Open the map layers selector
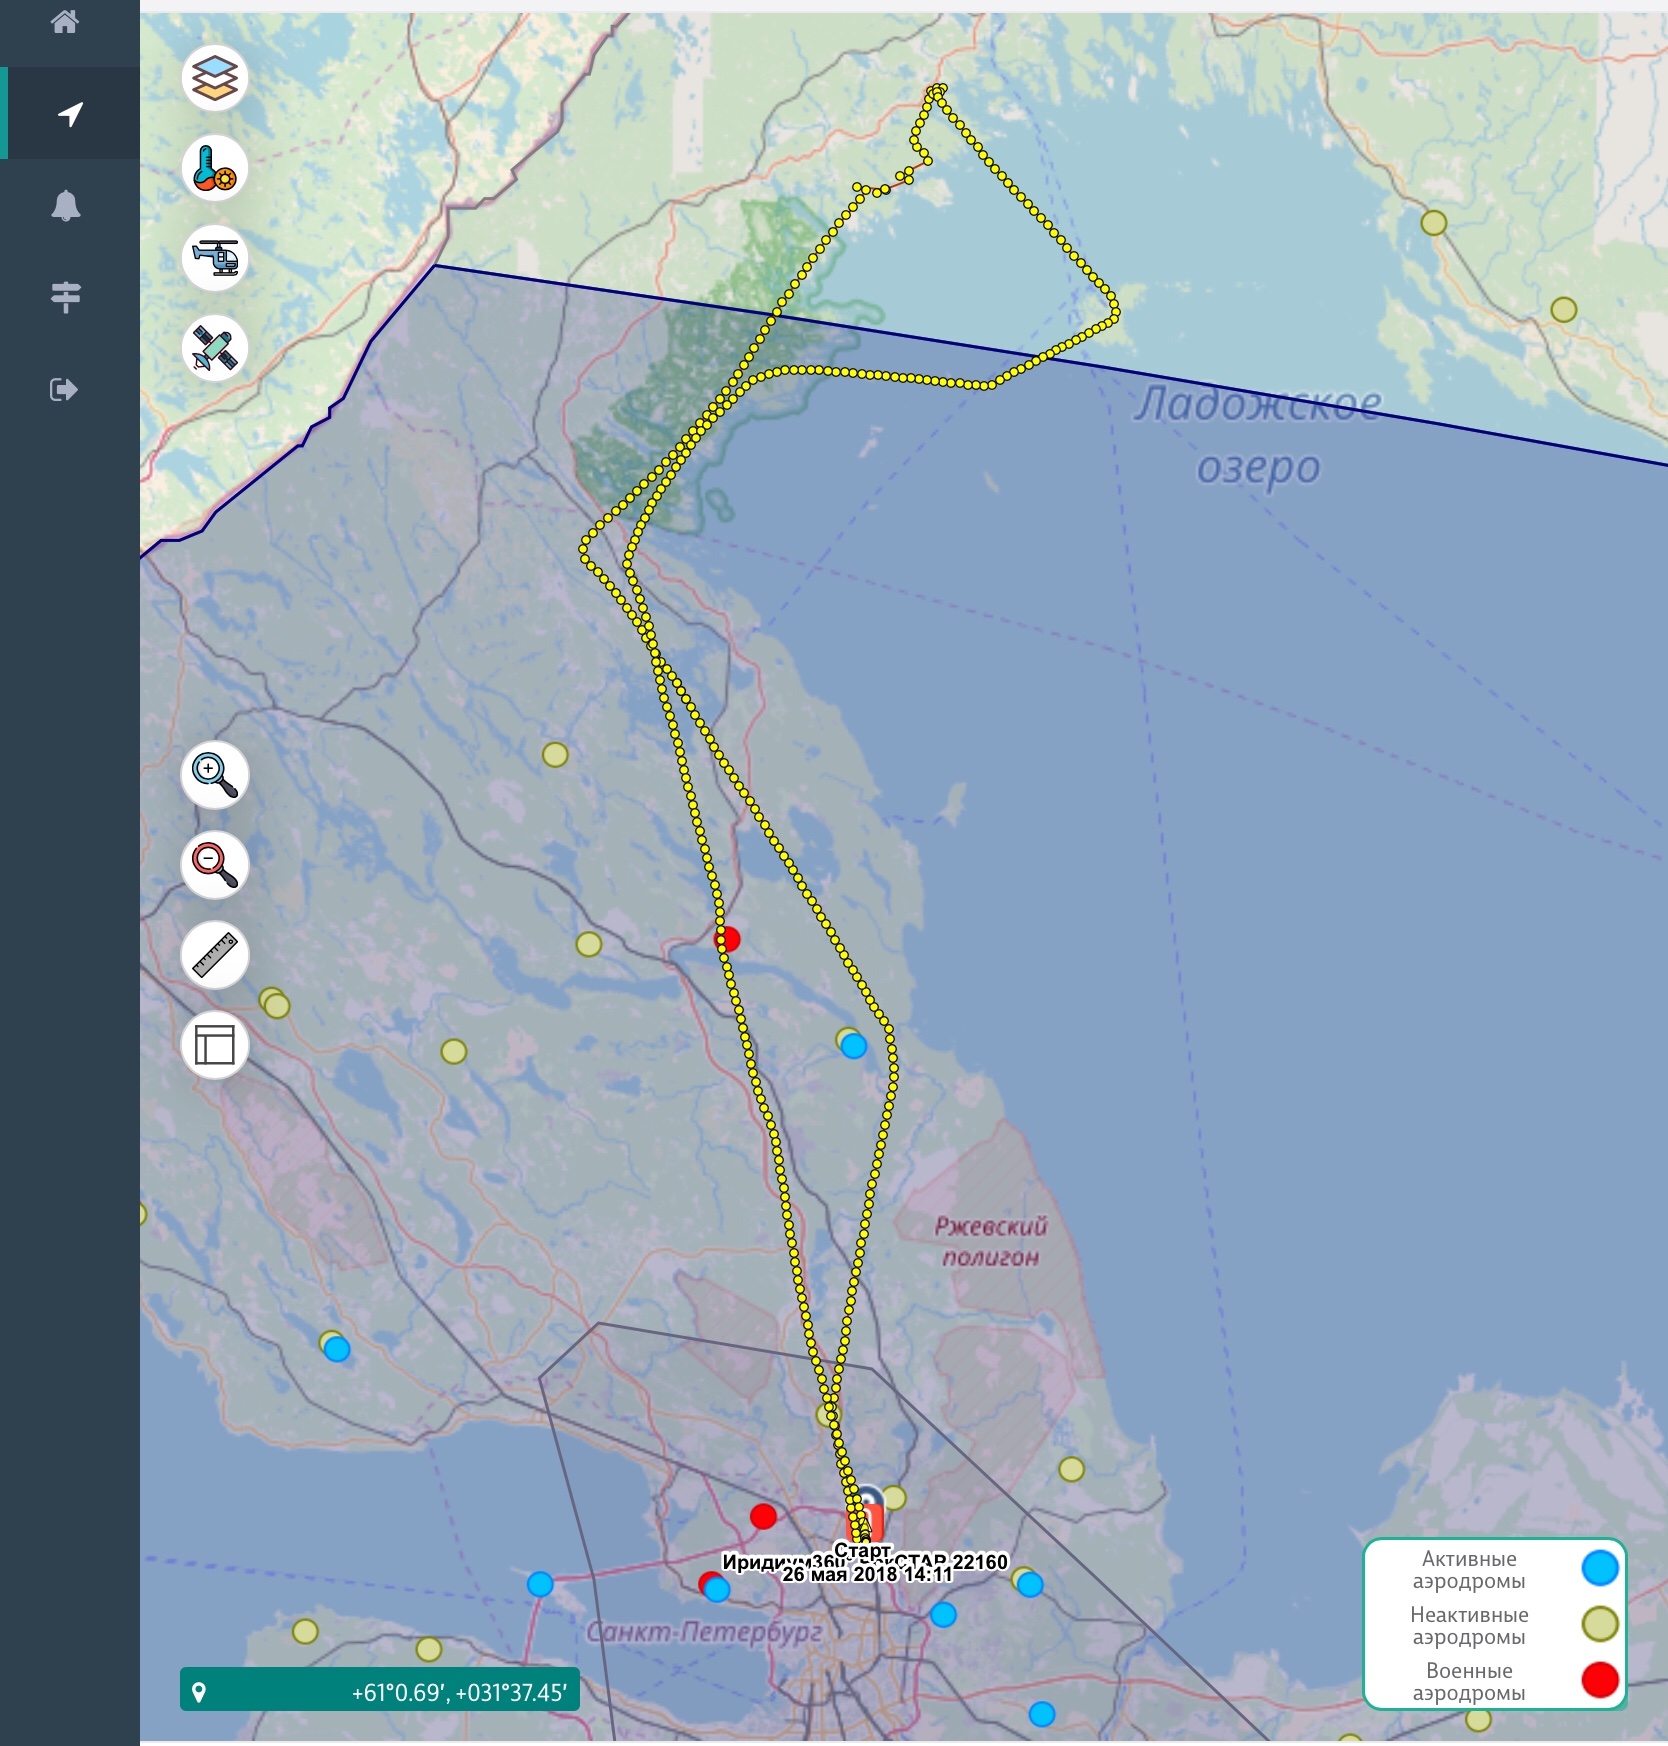 point(215,78)
